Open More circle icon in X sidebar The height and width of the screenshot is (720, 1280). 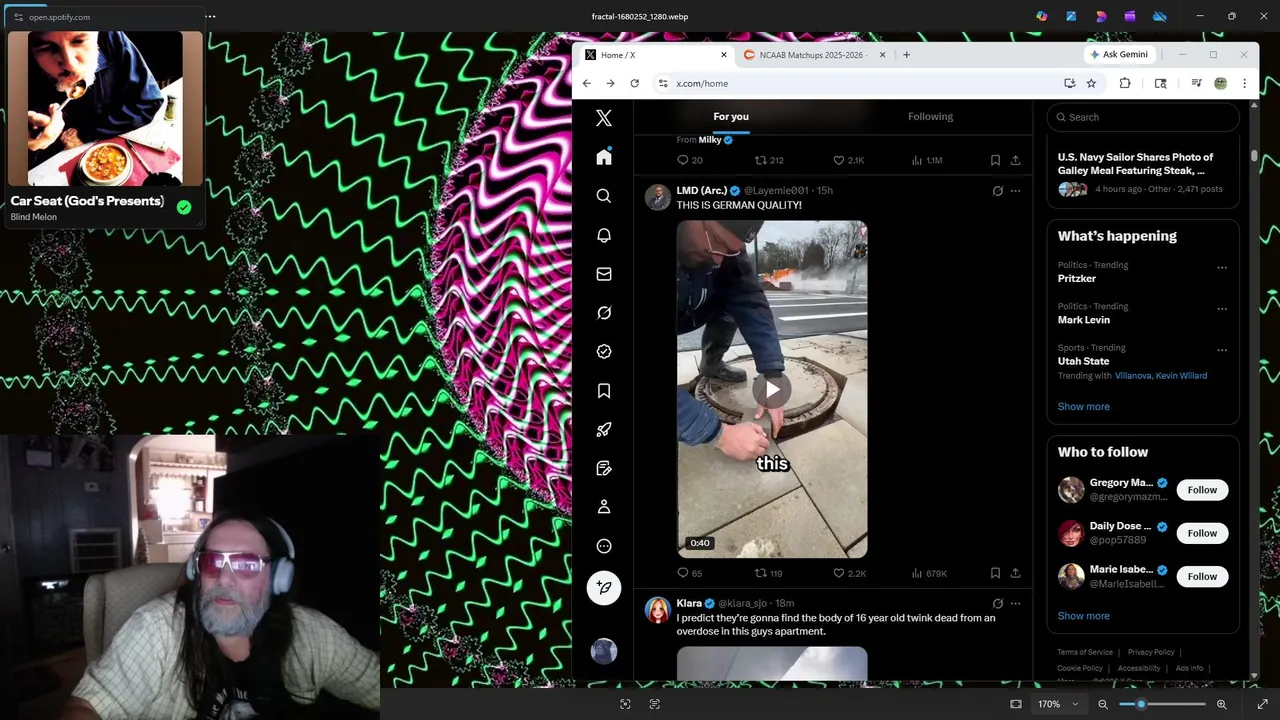(604, 546)
